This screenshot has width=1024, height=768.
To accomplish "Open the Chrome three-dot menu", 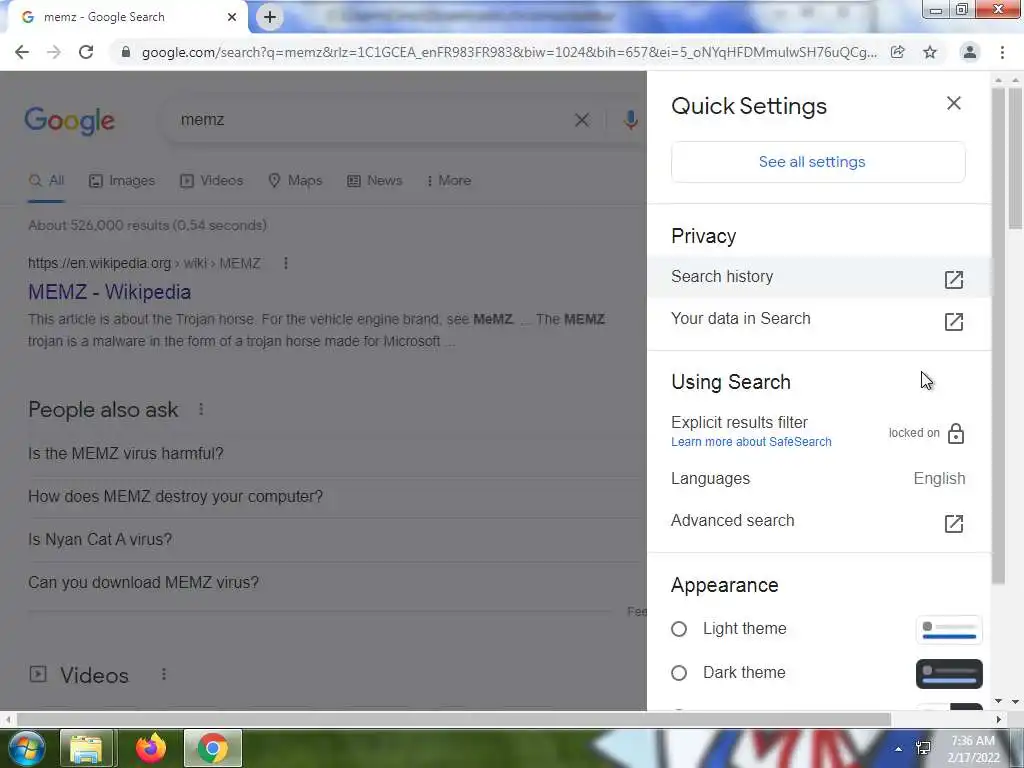I will coord(1002,52).
